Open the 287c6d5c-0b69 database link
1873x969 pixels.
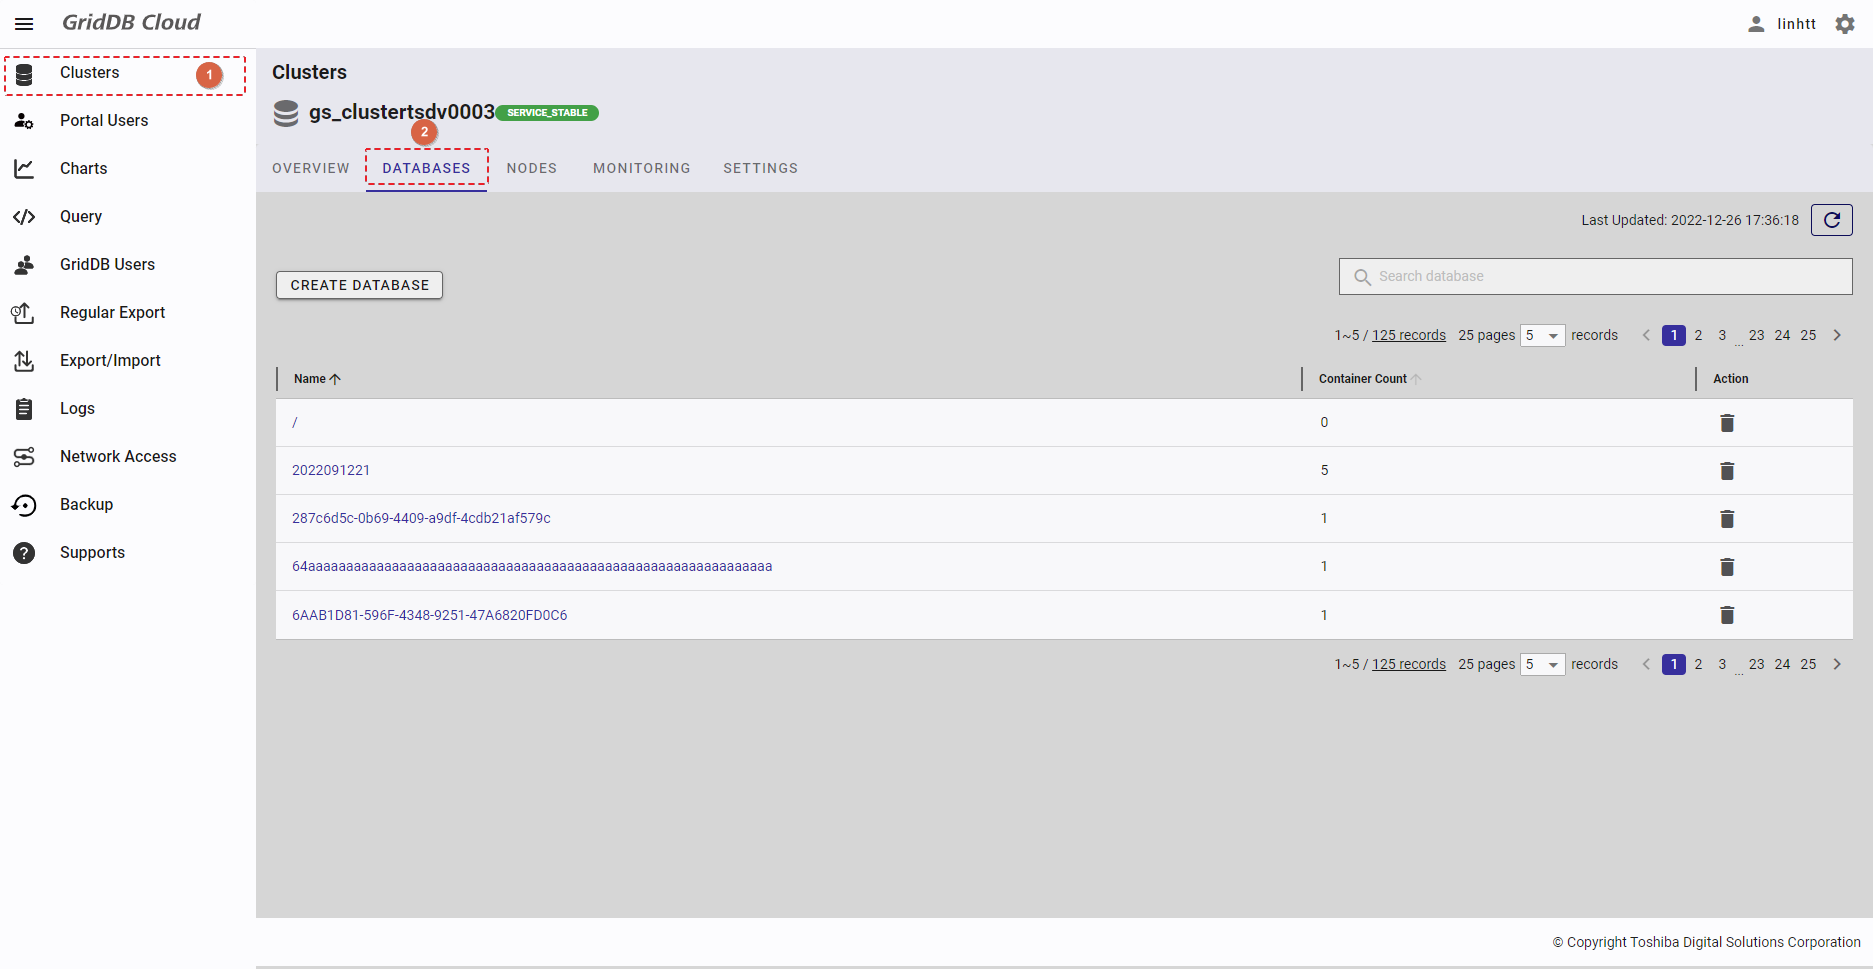tap(421, 518)
